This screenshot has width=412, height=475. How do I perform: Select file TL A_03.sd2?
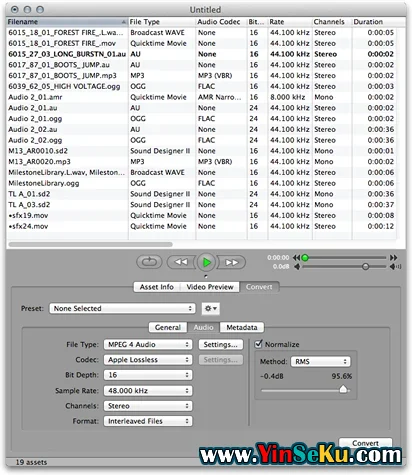pos(29,205)
